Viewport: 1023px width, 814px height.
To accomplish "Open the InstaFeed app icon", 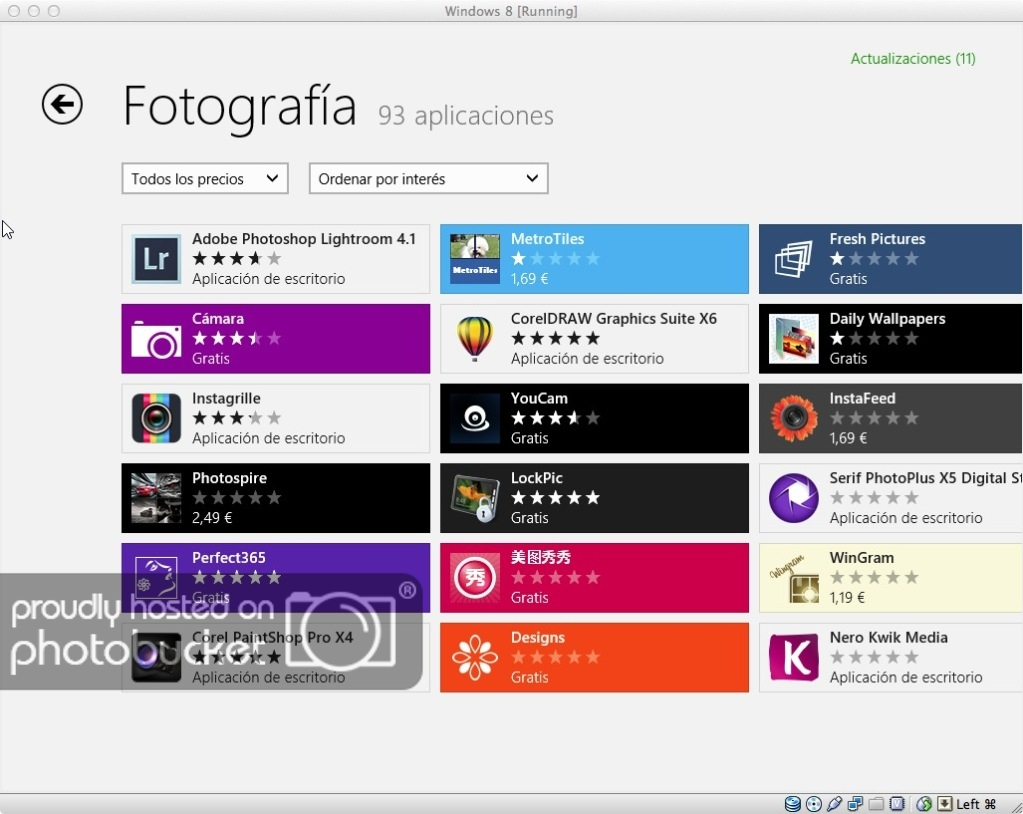I will click(793, 418).
